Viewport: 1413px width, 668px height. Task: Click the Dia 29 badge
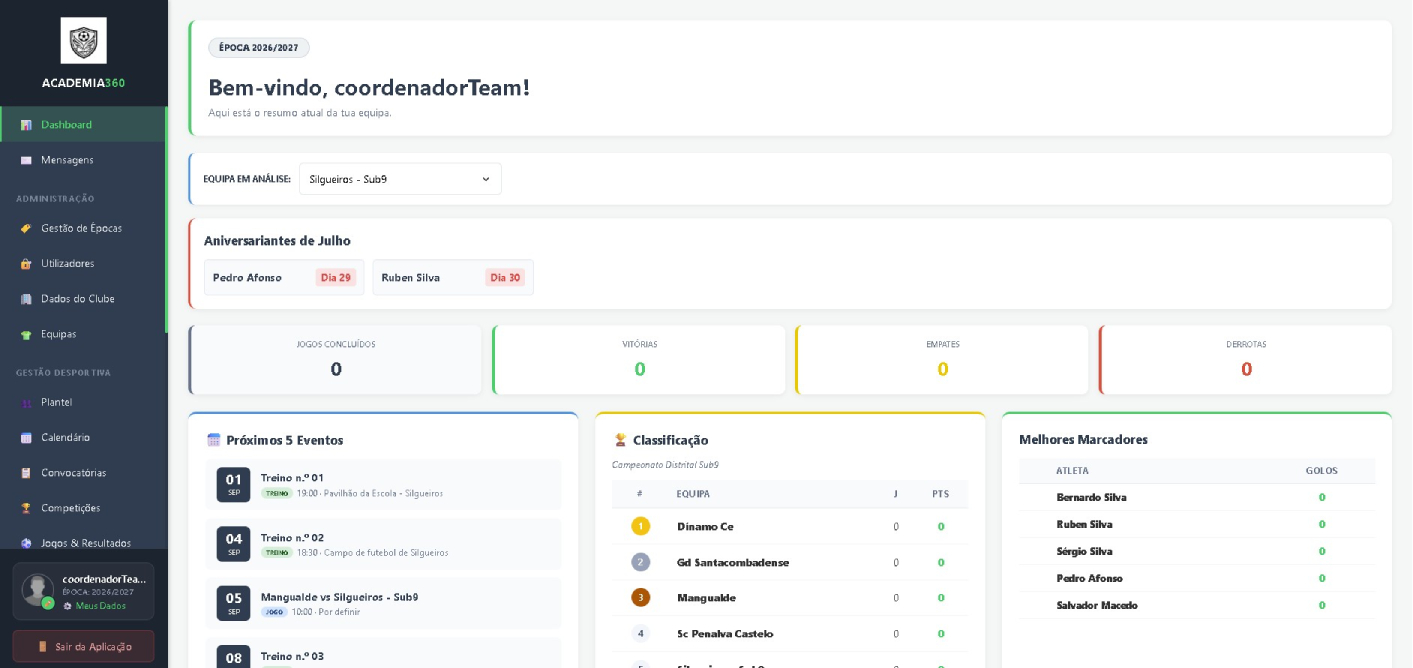(x=336, y=278)
